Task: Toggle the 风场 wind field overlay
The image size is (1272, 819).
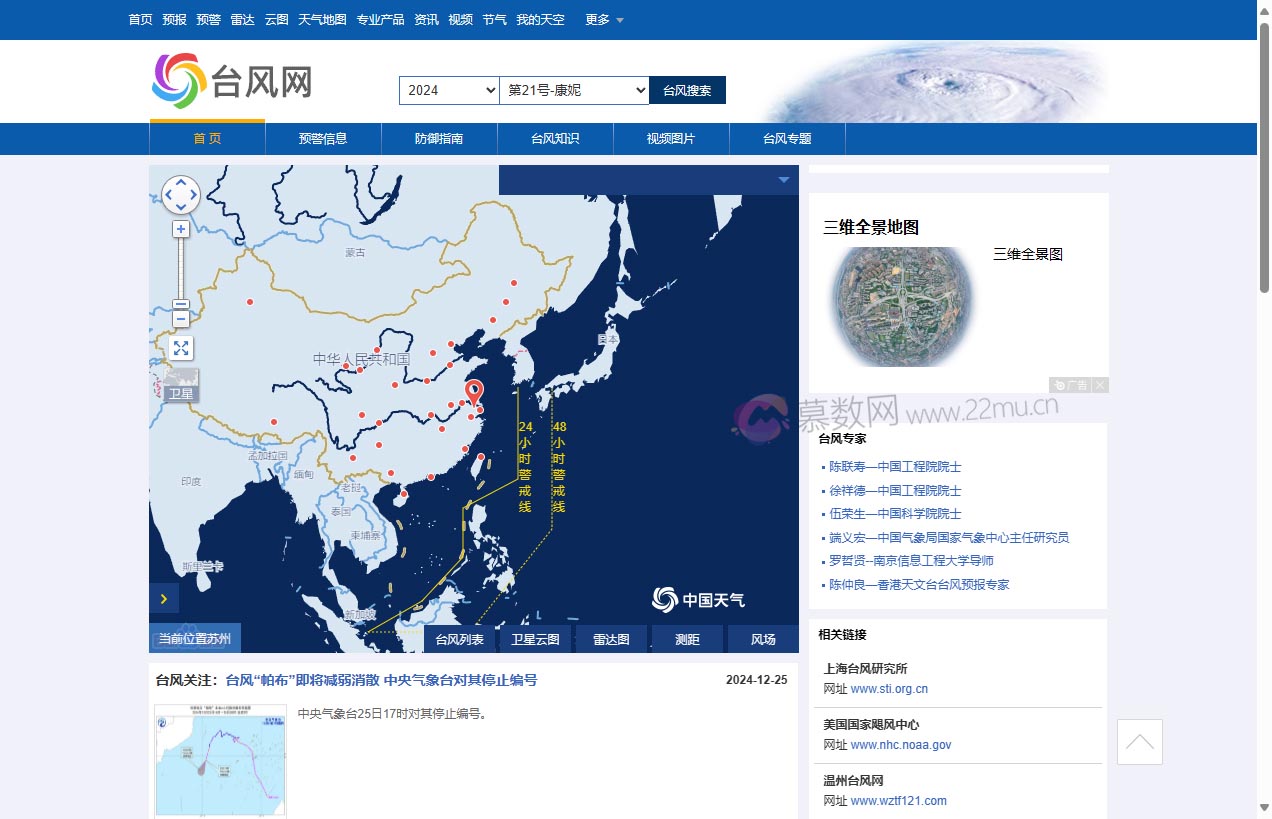Action: coord(763,639)
